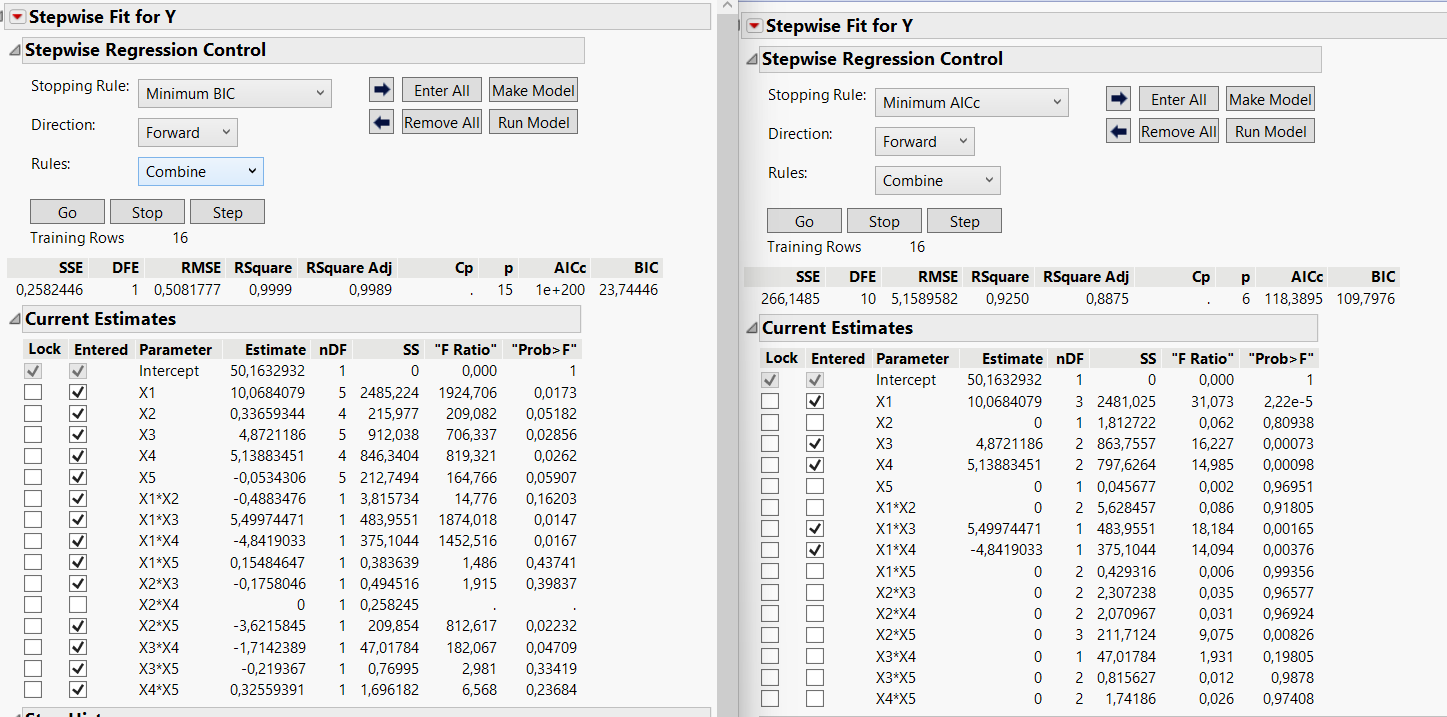Collapse right Current Estimates section triangle
This screenshot has height=717, width=1447.
tap(751, 328)
